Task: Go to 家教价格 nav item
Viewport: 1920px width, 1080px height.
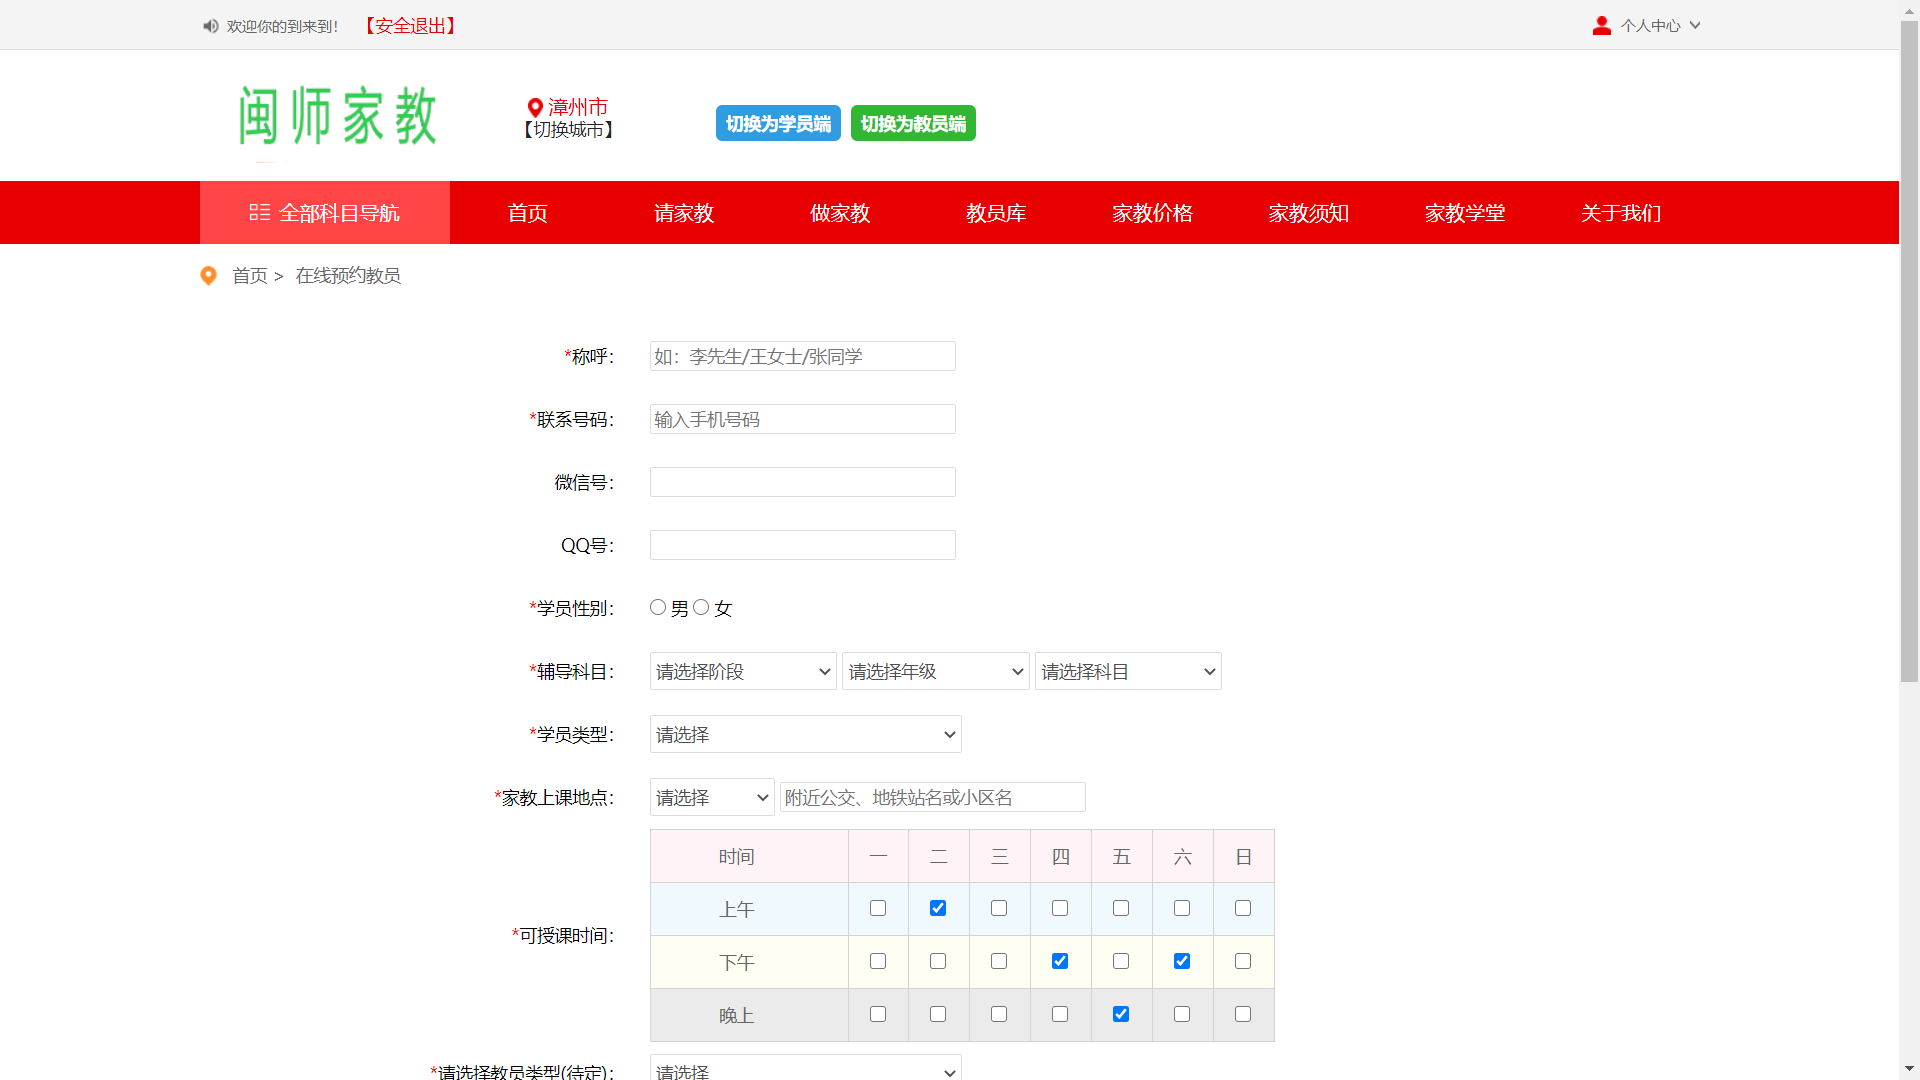Action: pos(1152,213)
